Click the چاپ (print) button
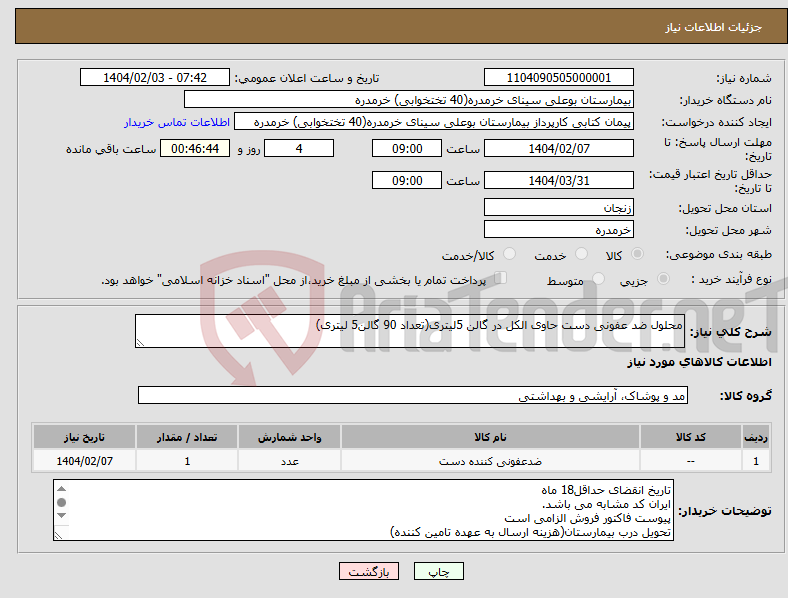Viewport: 788px width, 598px height. (x=438, y=571)
